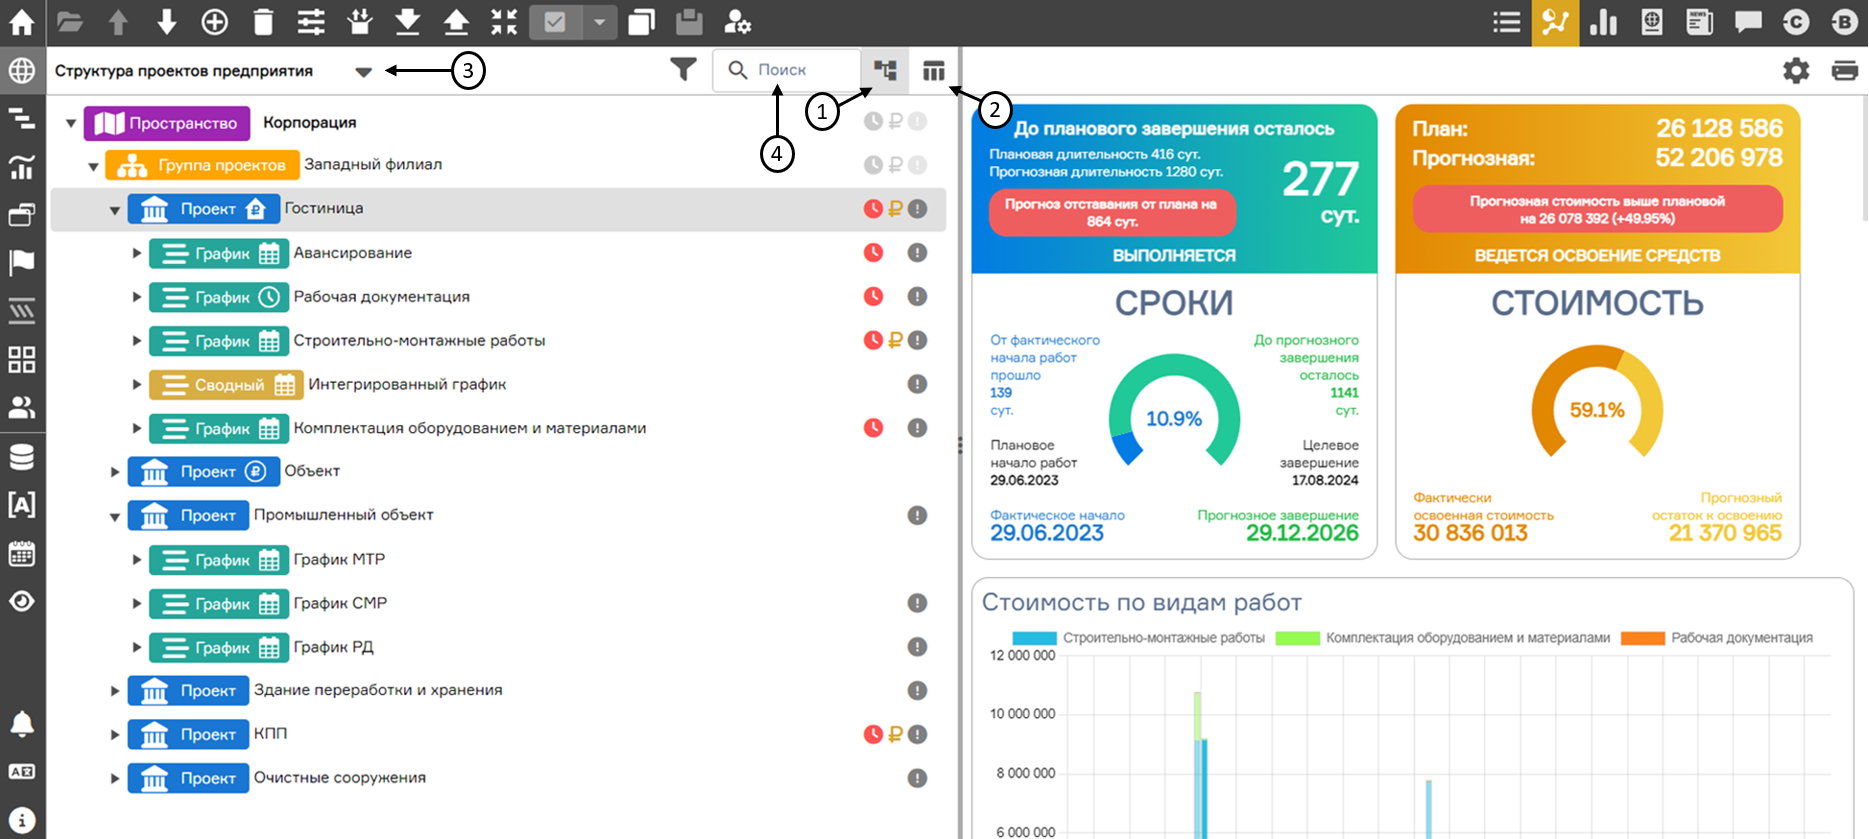1869x839 pixels.
Task: Open the chat comments tab icon
Action: [1748, 22]
